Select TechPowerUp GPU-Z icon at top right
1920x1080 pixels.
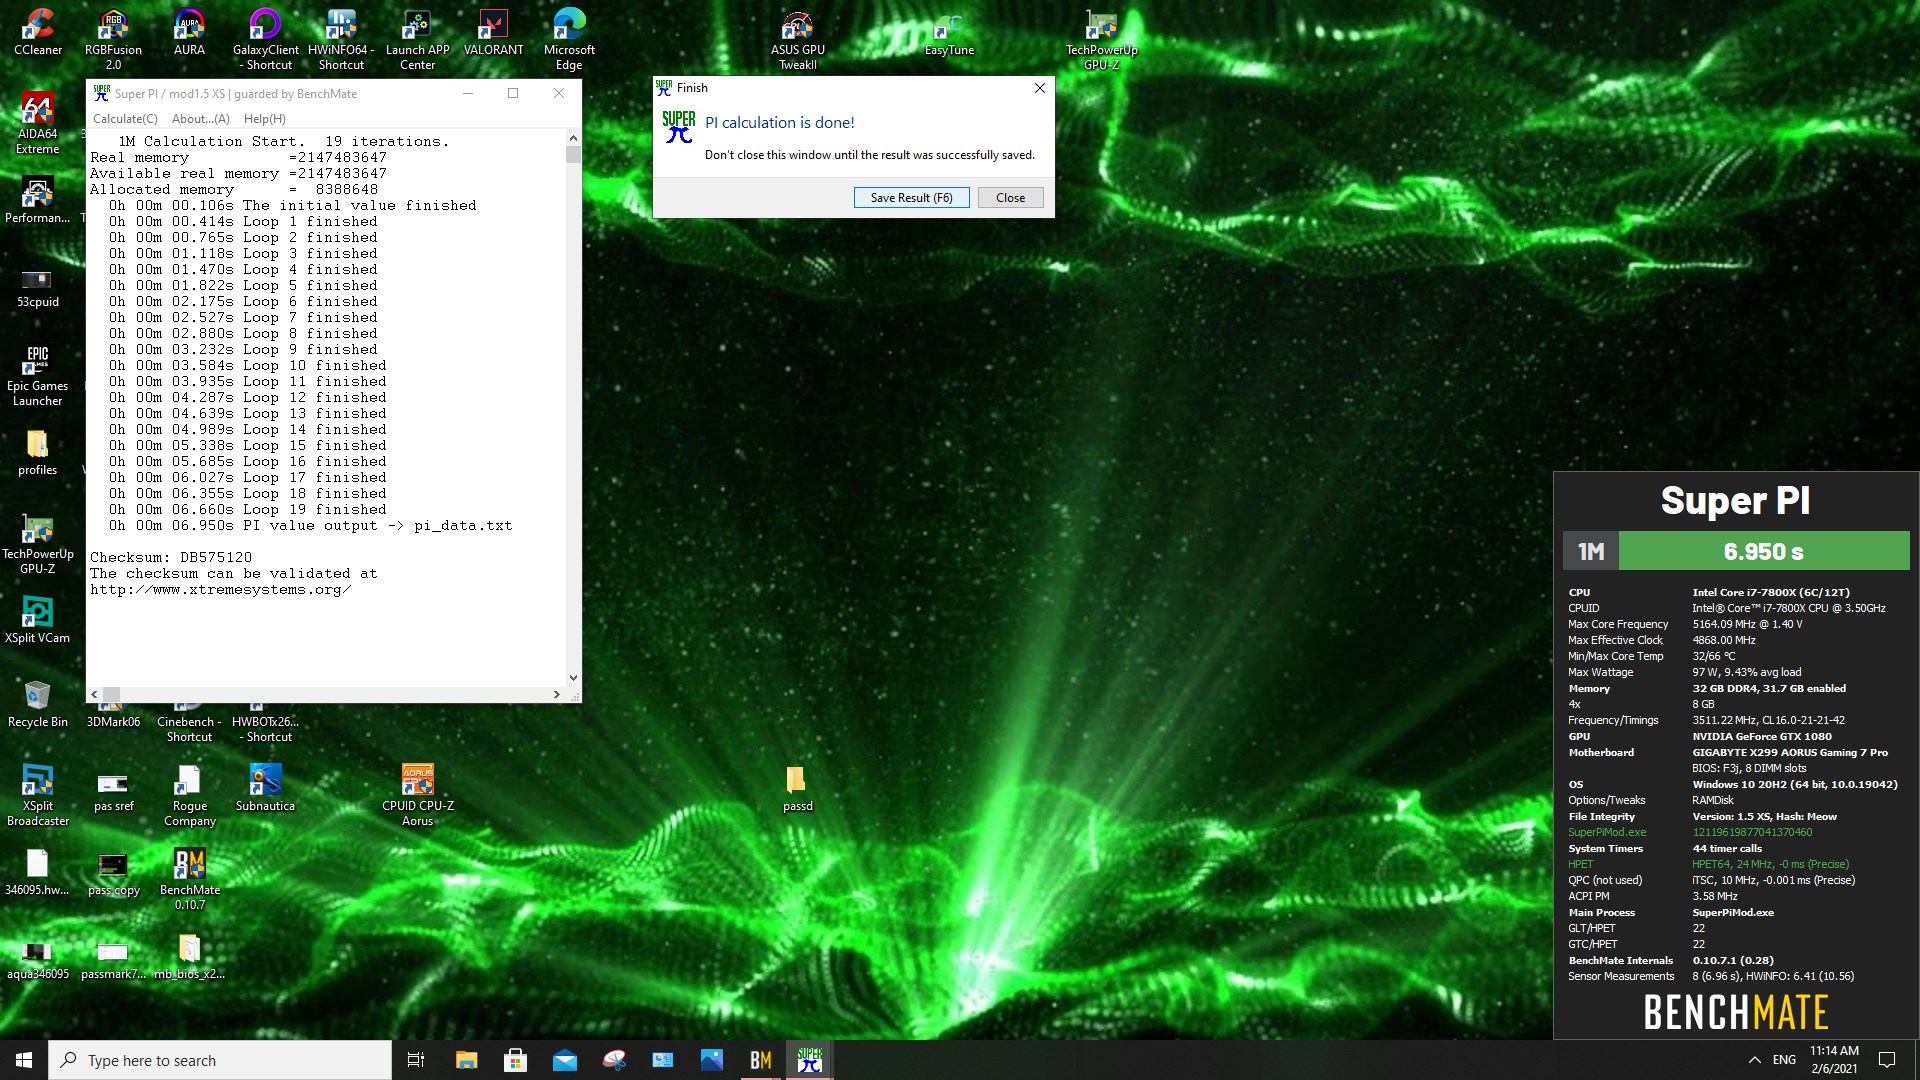(x=1101, y=39)
